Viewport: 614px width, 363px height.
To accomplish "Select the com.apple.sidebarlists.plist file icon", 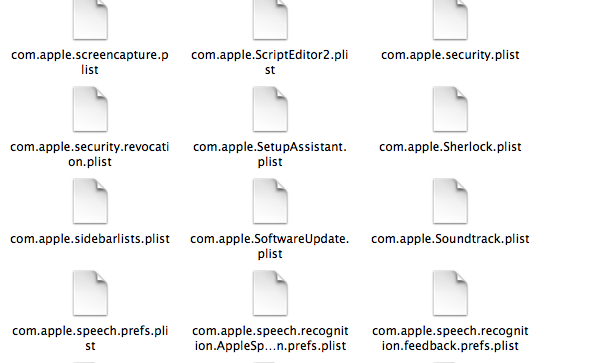I will 90,201.
